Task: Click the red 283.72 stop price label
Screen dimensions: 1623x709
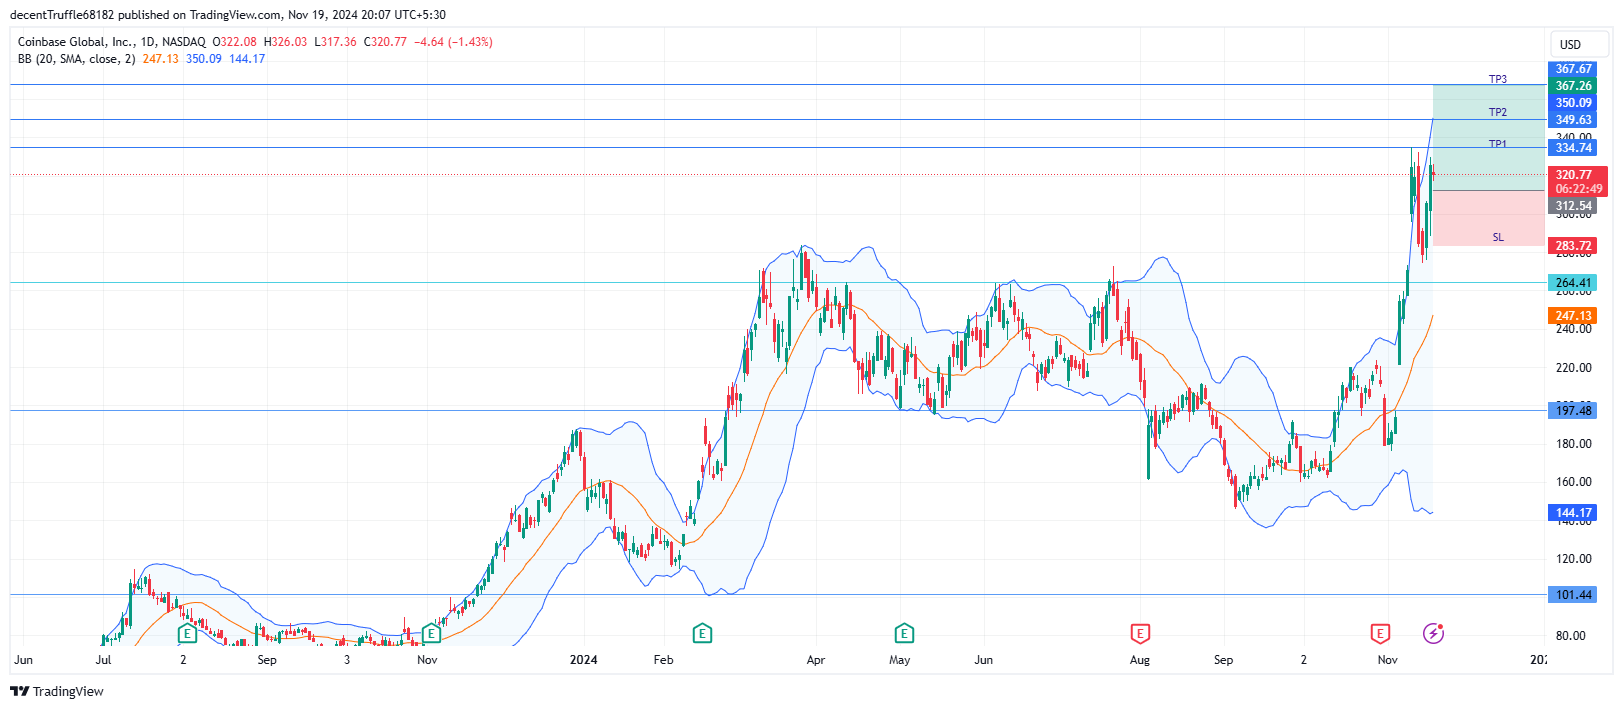Action: pyautogui.click(x=1573, y=246)
